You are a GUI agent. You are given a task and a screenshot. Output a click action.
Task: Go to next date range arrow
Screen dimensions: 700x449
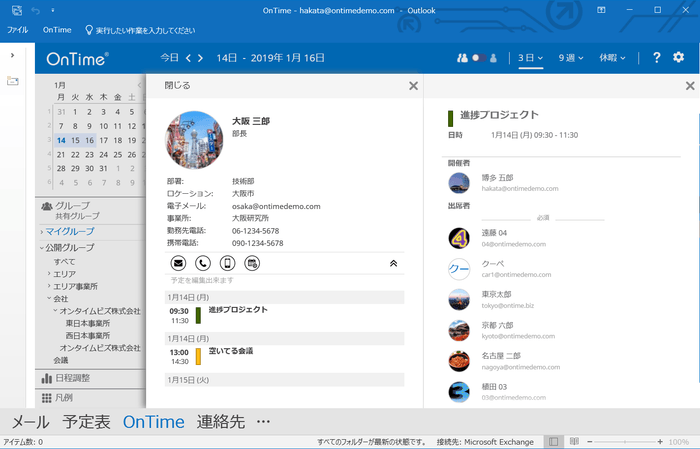pos(199,58)
